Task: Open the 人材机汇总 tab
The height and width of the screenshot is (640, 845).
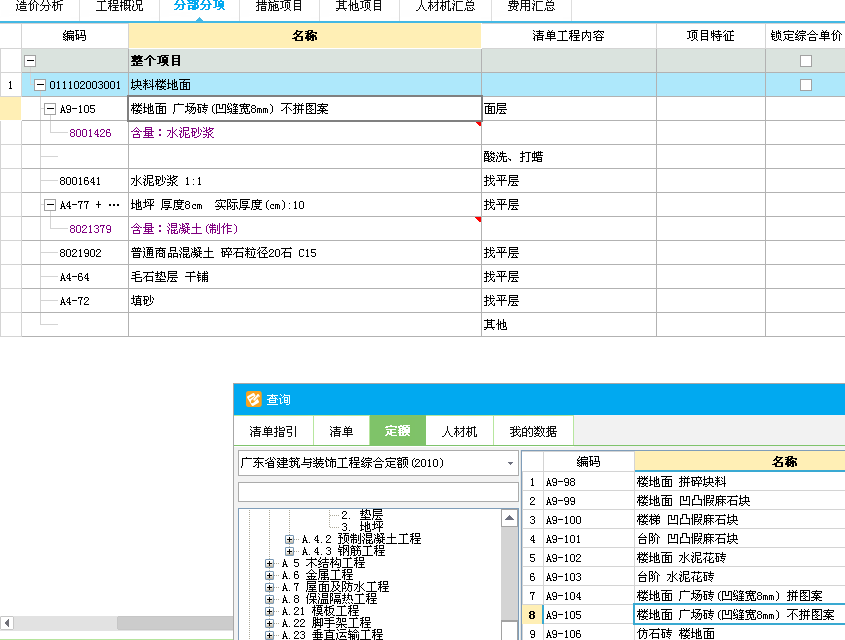Action: (x=446, y=6)
